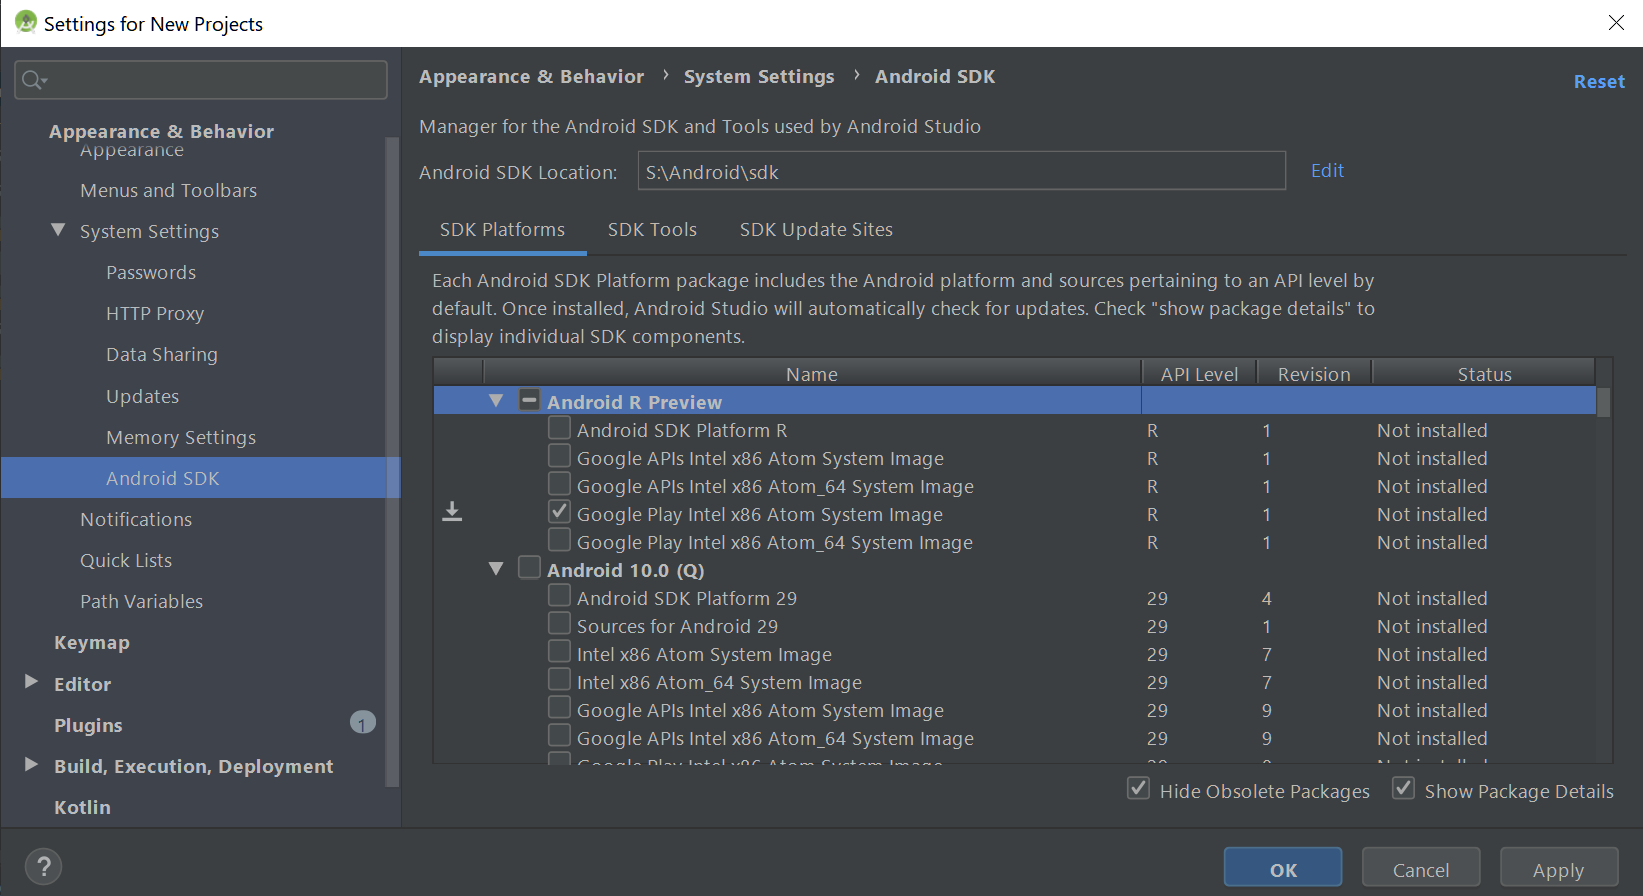Check Google APIs Intel x86 Atom System Image R
This screenshot has height=896, width=1643.
click(559, 456)
